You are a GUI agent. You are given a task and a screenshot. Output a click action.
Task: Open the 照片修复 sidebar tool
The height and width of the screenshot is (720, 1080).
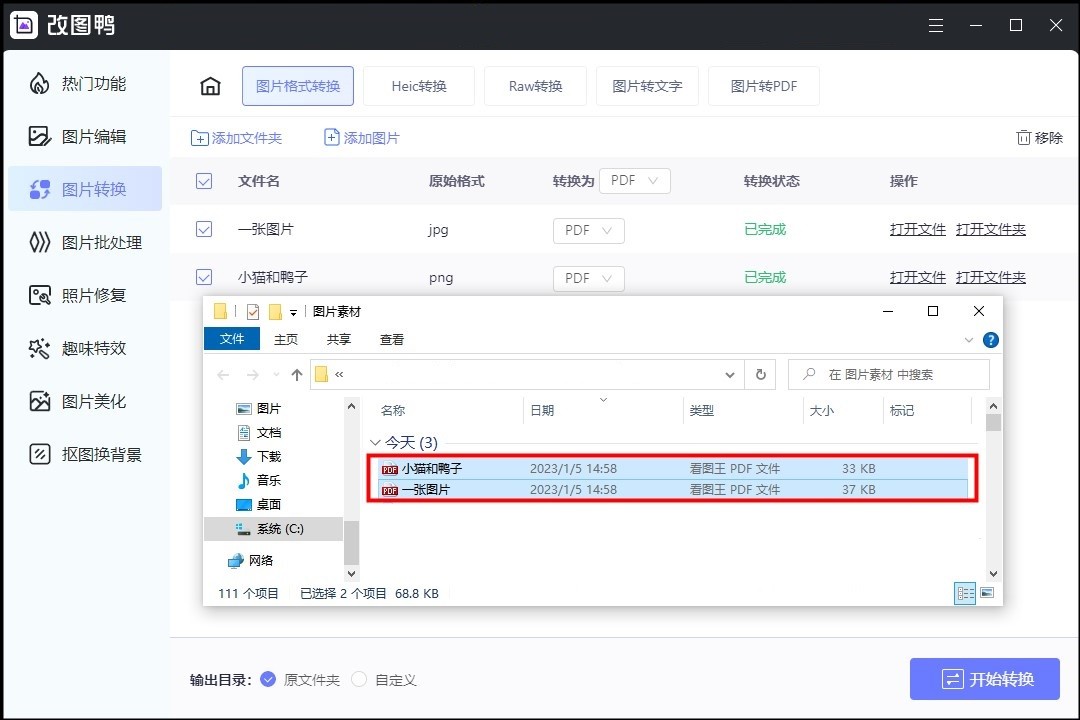pos(85,295)
